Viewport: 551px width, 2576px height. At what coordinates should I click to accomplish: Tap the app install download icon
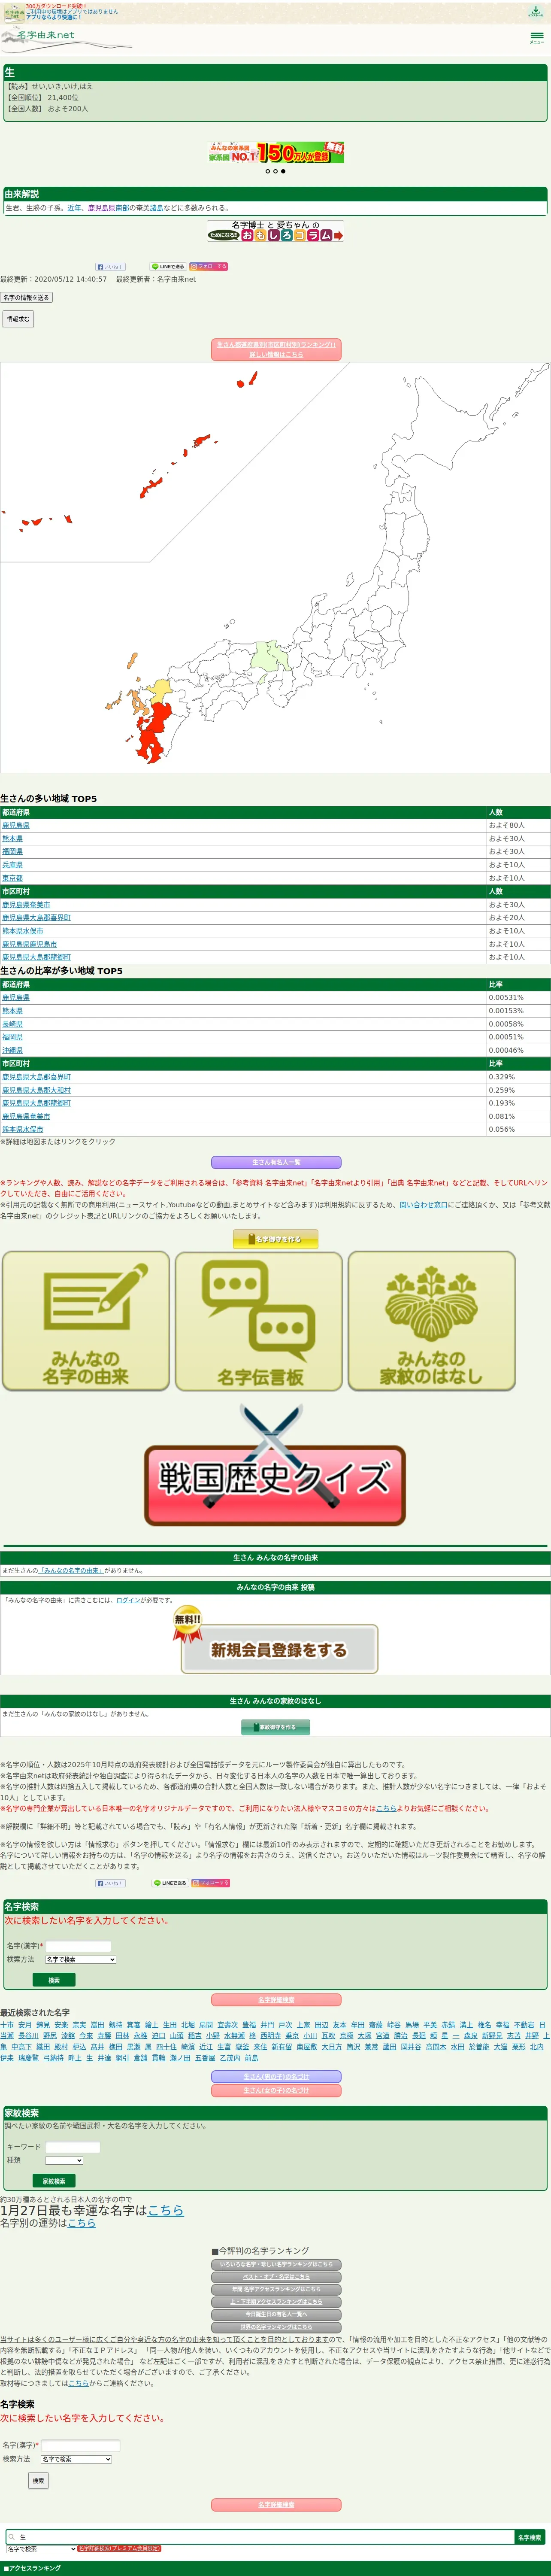click(x=536, y=12)
